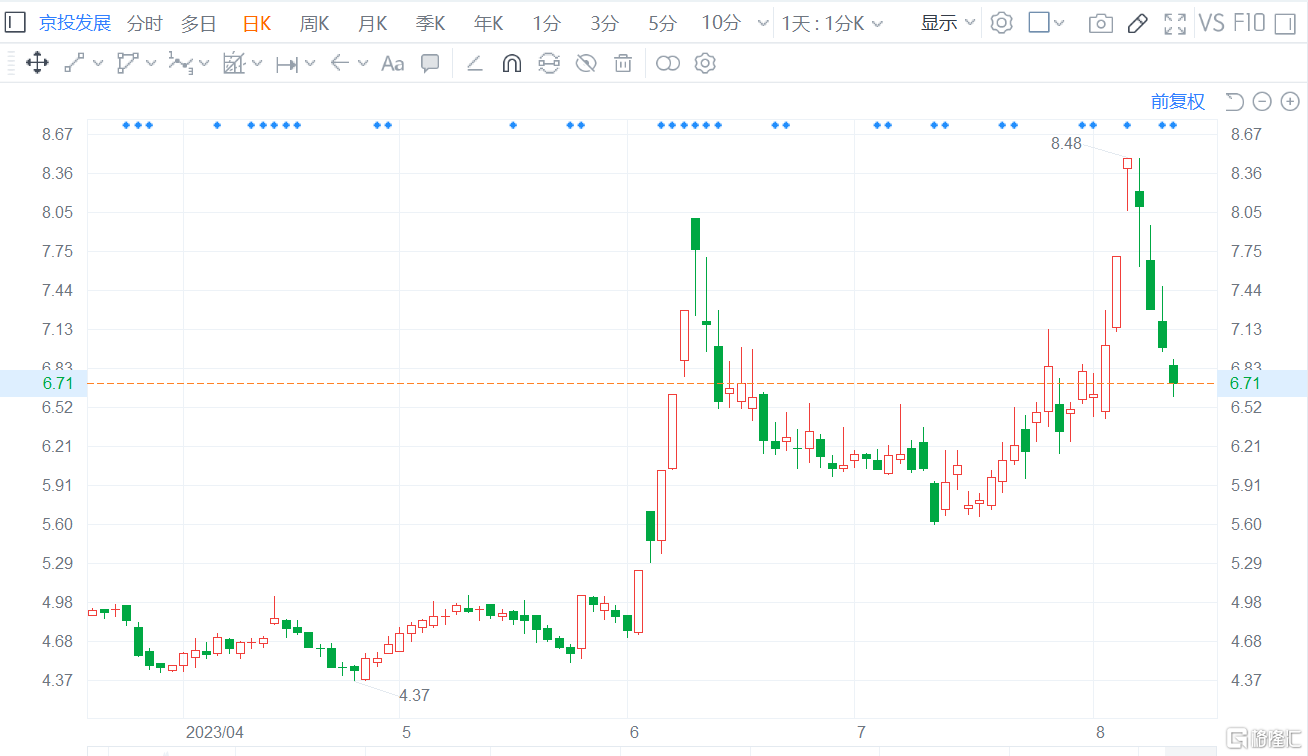The image size is (1308, 756).
Task: Delete drawings with the trash icon
Action: (x=622, y=63)
